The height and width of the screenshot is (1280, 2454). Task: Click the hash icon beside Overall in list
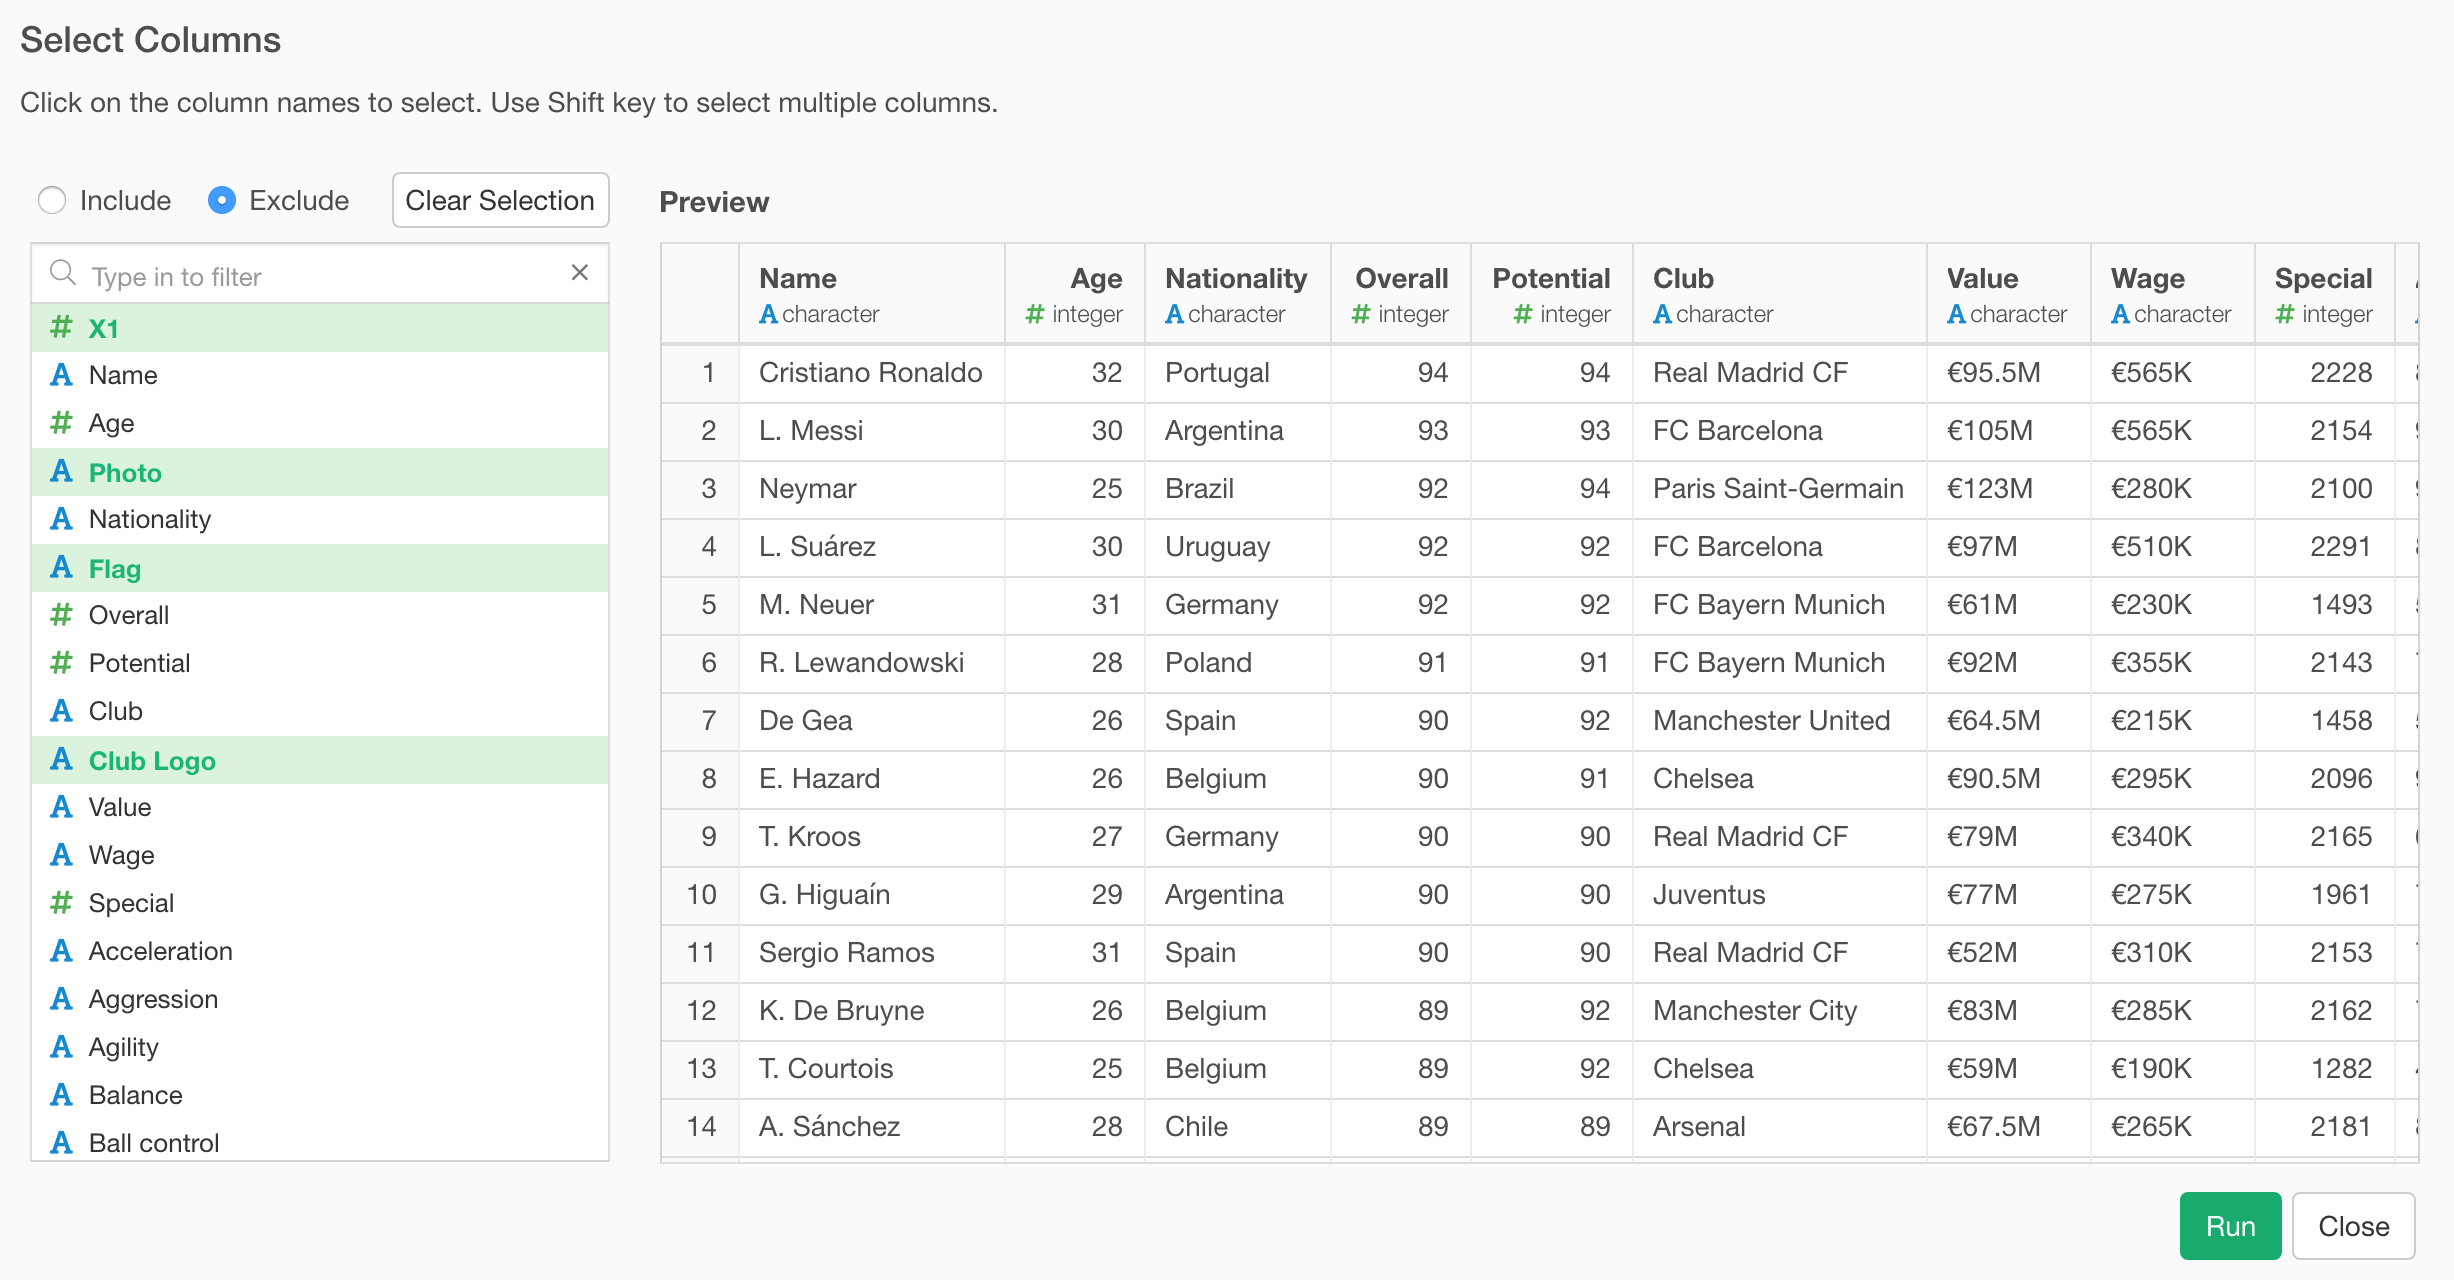click(61, 615)
